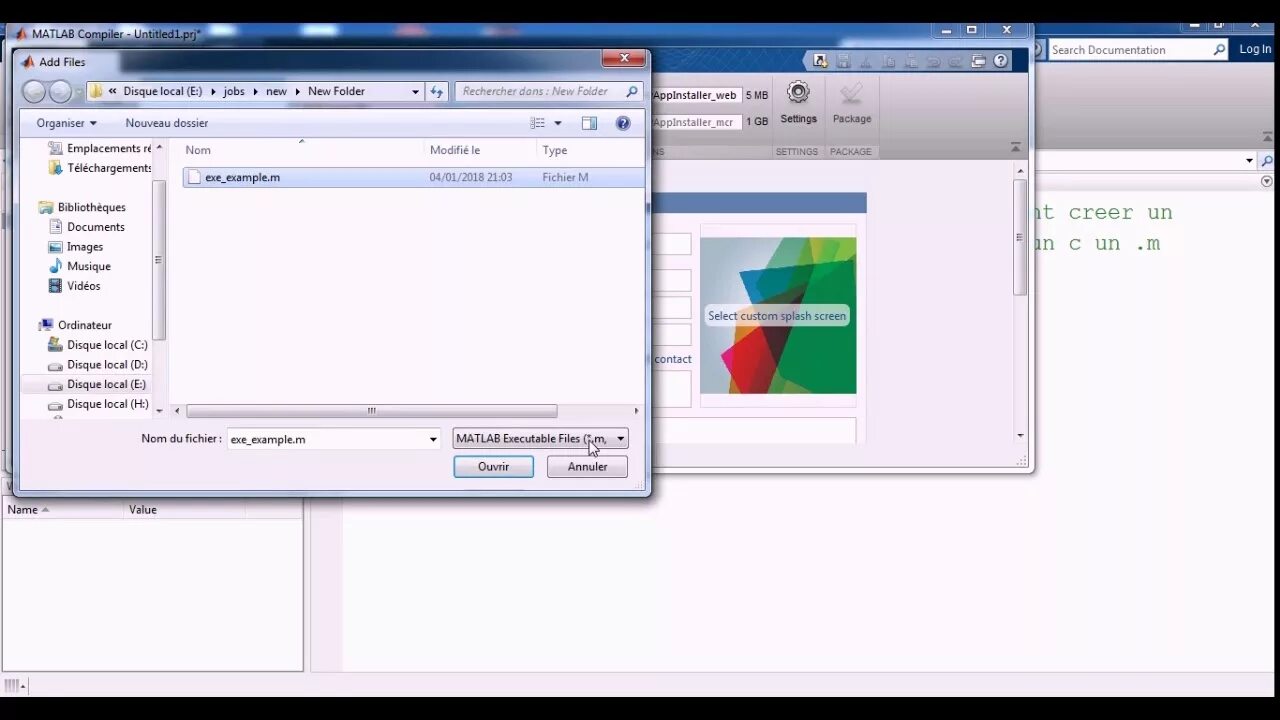The height and width of the screenshot is (720, 1280).
Task: Go forward with the Add Files forward arrow
Action: [x=60, y=92]
